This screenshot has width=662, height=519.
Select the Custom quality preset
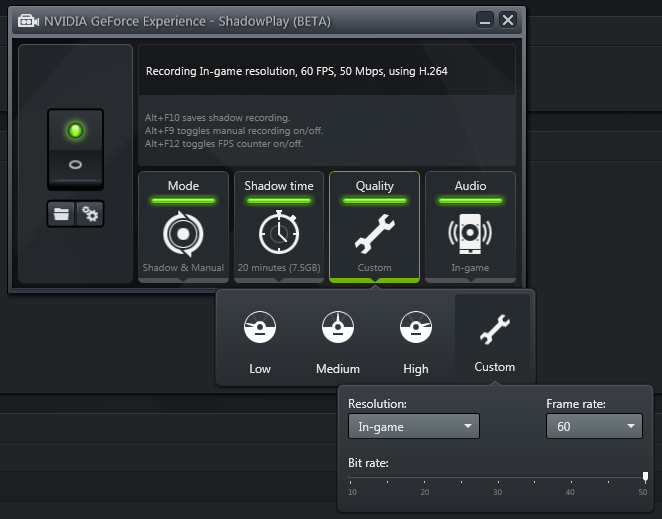[x=494, y=342]
